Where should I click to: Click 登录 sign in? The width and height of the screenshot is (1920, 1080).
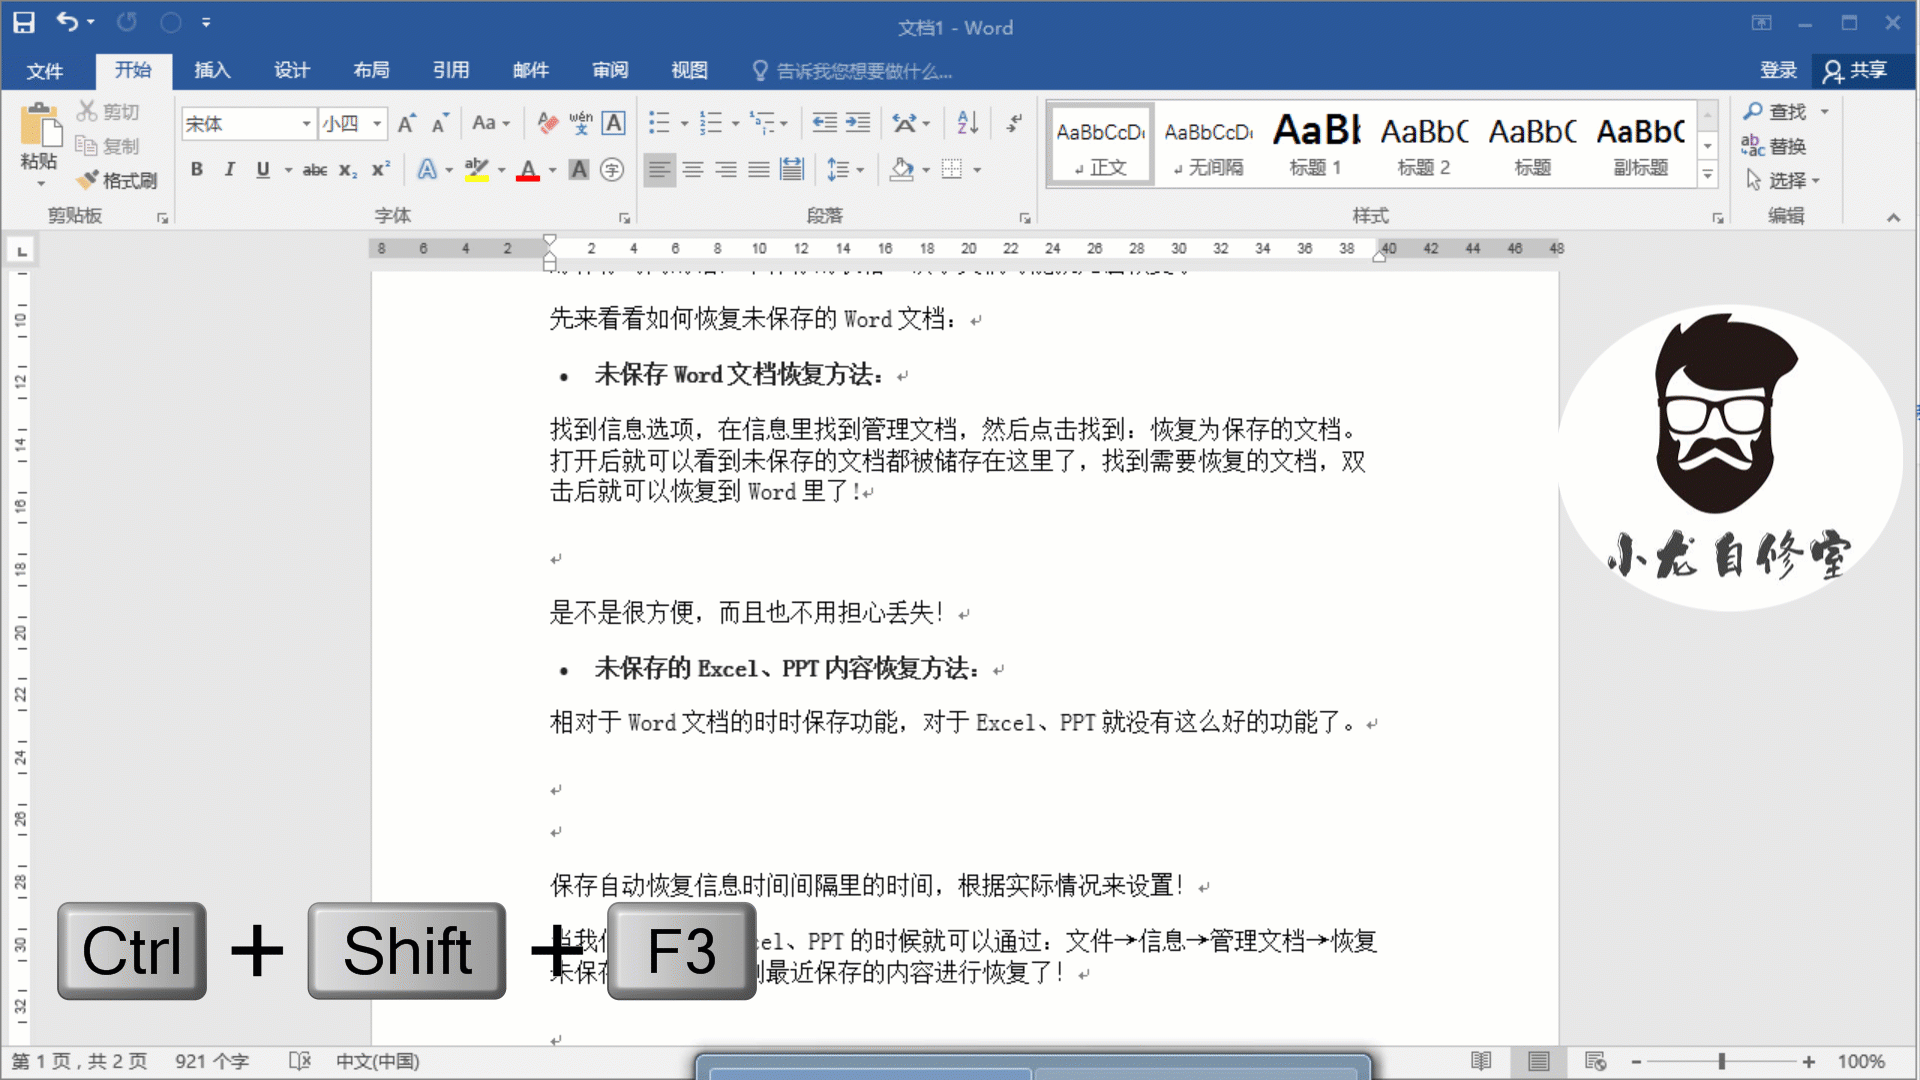click(x=1778, y=70)
